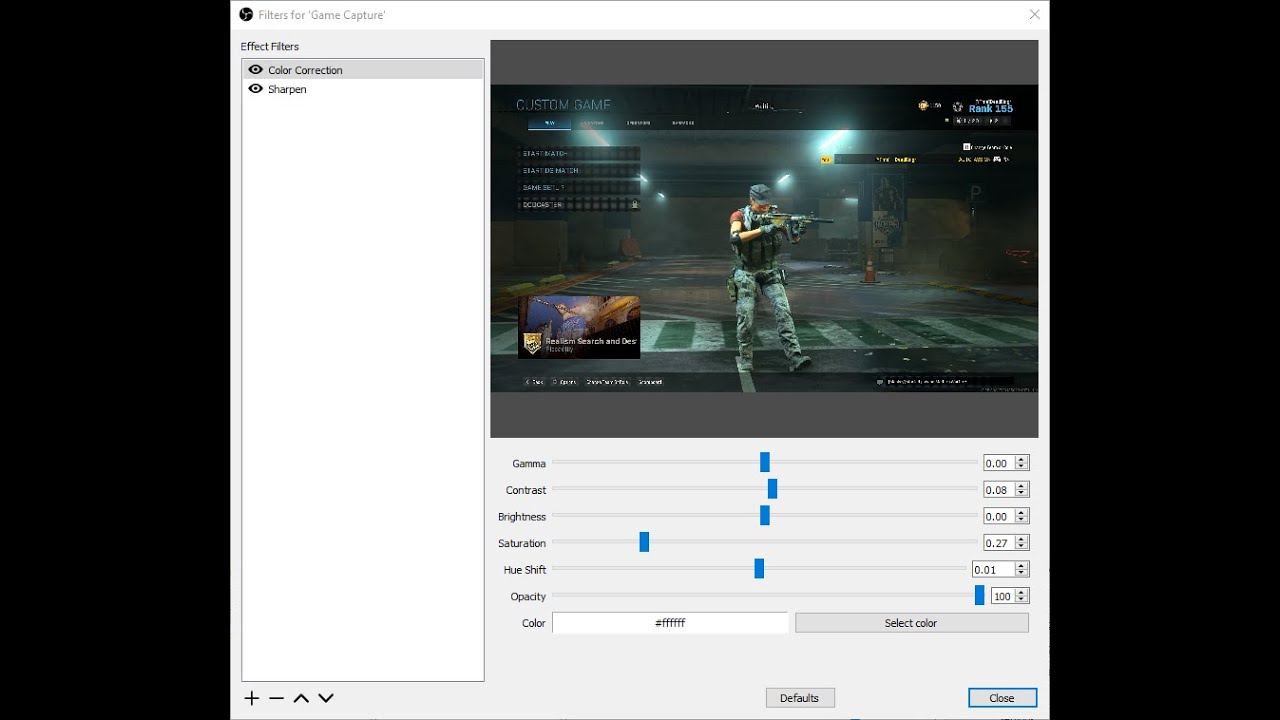Click the Contrast slider handle
This screenshot has height=720, width=1280.
772,489
